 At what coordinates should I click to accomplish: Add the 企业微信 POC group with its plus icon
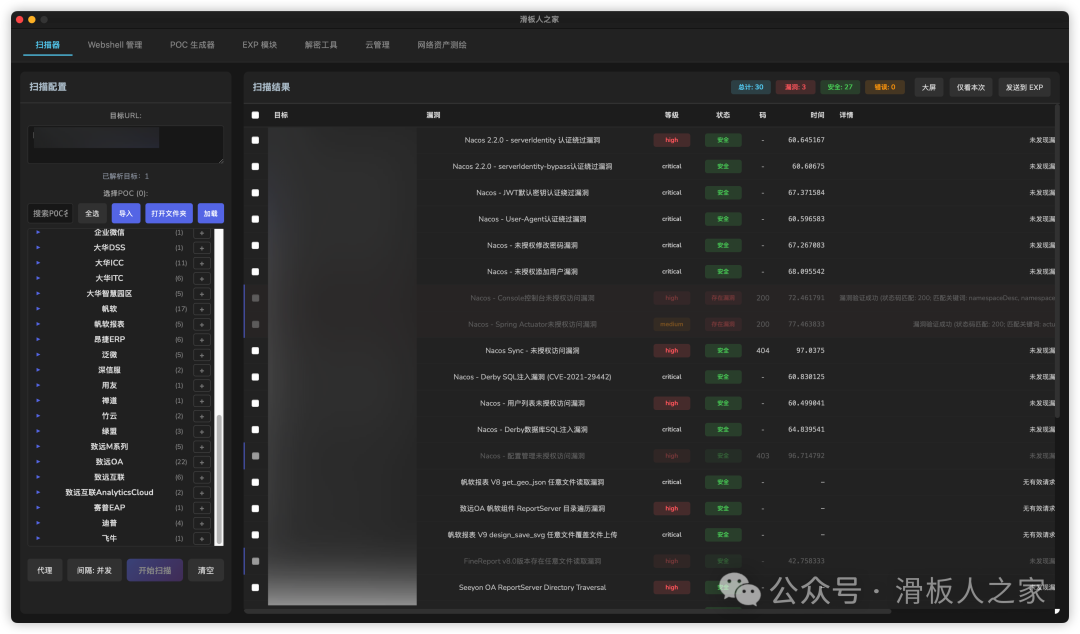click(202, 233)
